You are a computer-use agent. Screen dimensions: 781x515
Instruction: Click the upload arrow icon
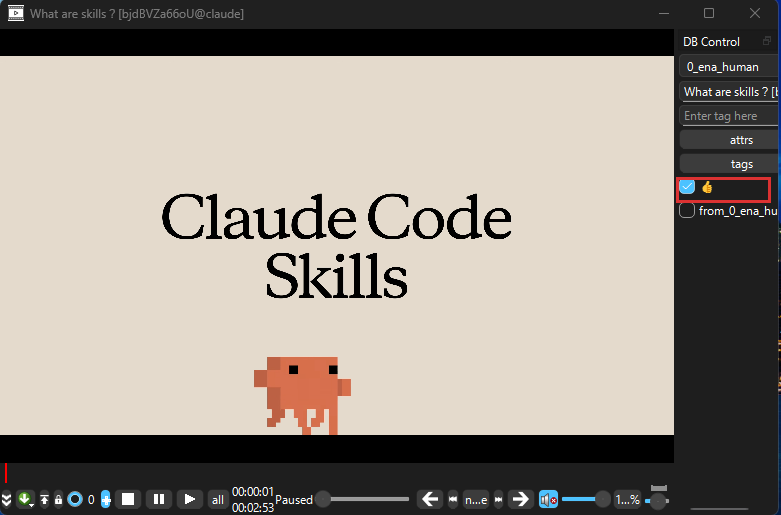[x=44, y=499]
